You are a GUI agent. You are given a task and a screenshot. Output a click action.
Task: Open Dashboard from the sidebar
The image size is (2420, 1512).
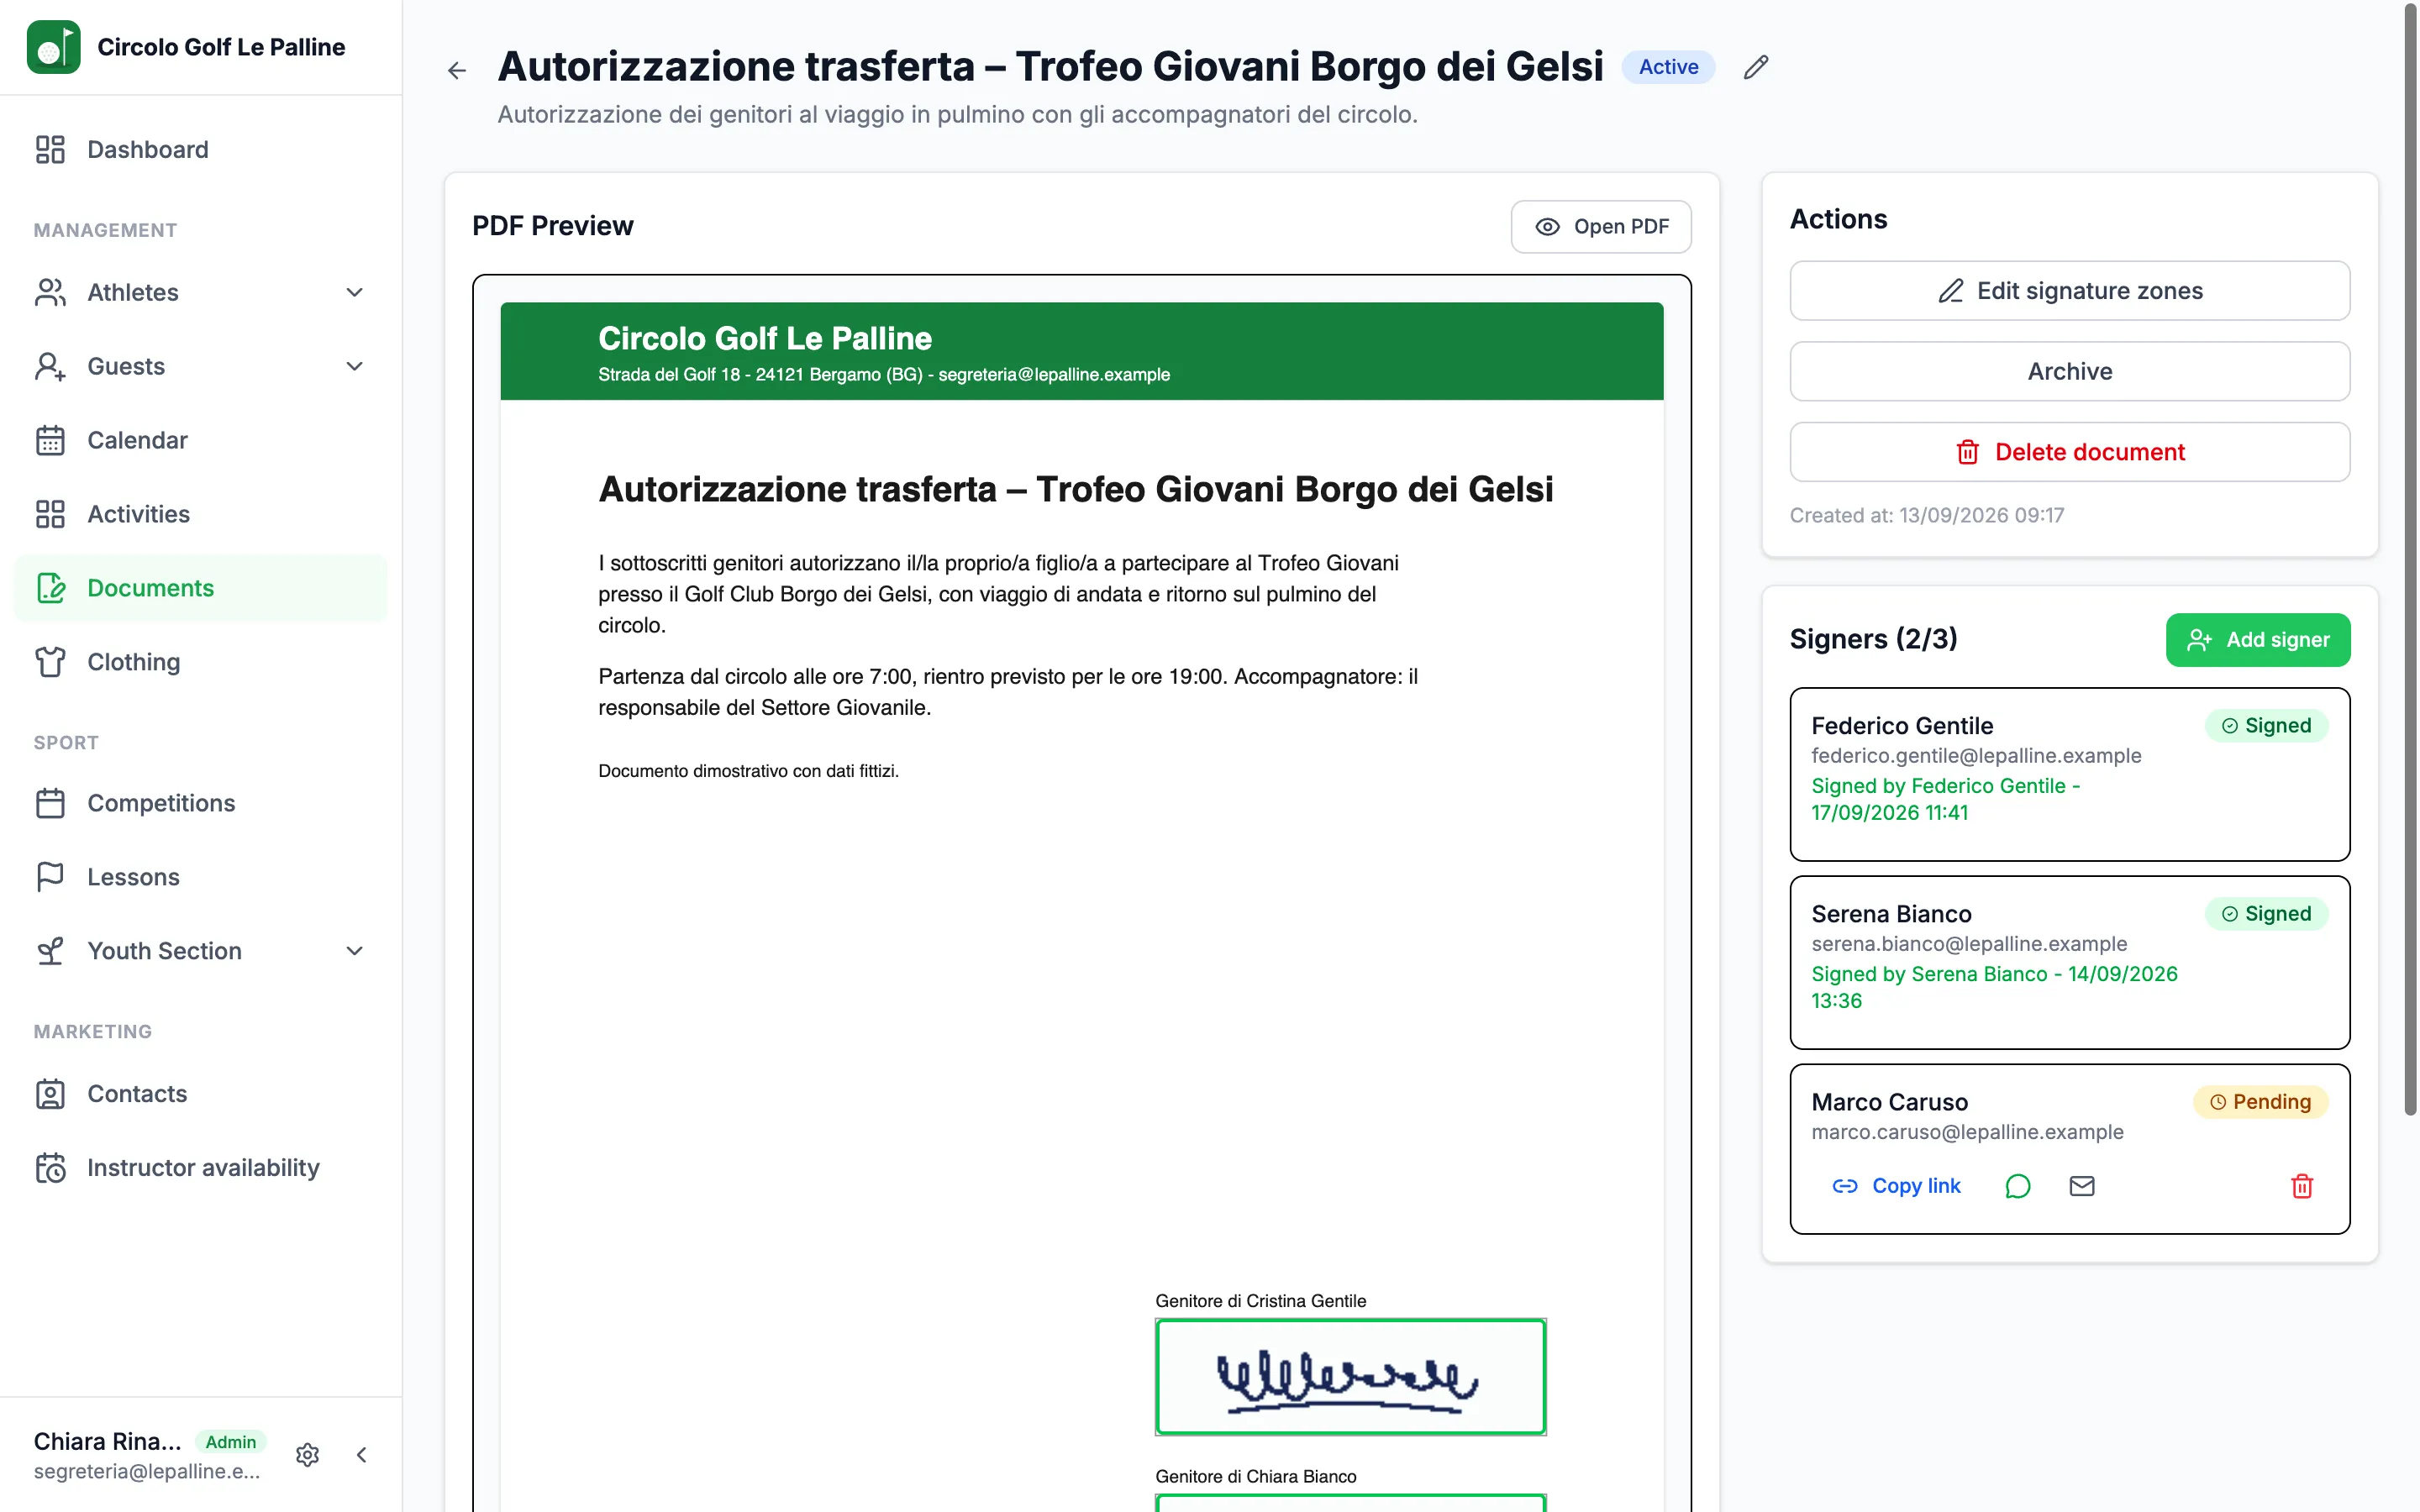pos(201,149)
